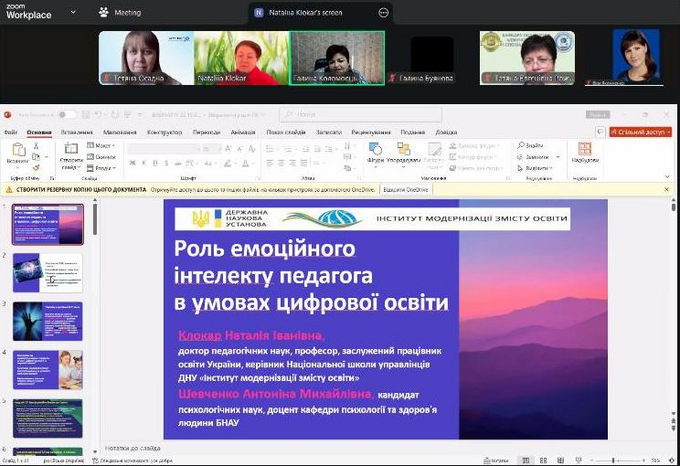Image resolution: width=680 pixels, height=466 pixels.
Task: Click the Zoom Meeting participants icon
Action: (104, 12)
